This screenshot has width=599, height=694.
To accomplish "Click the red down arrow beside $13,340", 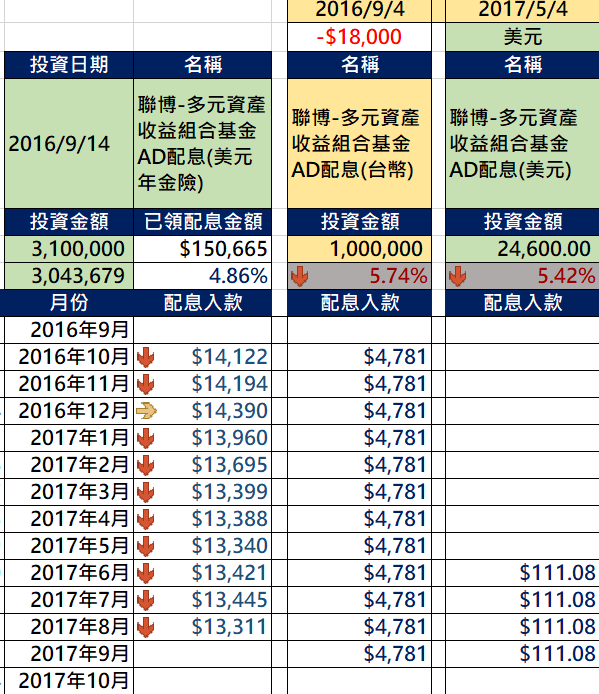I will point(146,546).
